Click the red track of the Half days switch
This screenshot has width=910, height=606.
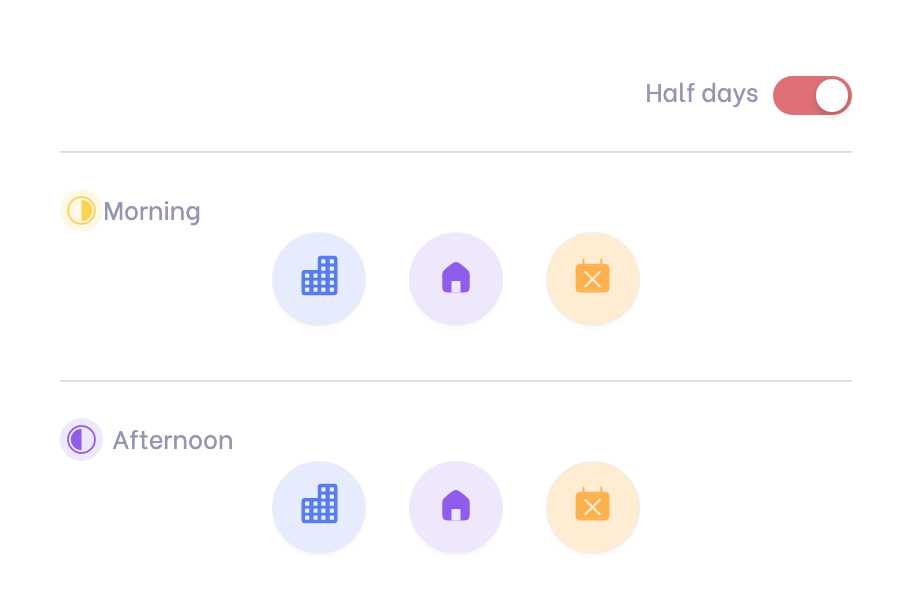pos(791,95)
